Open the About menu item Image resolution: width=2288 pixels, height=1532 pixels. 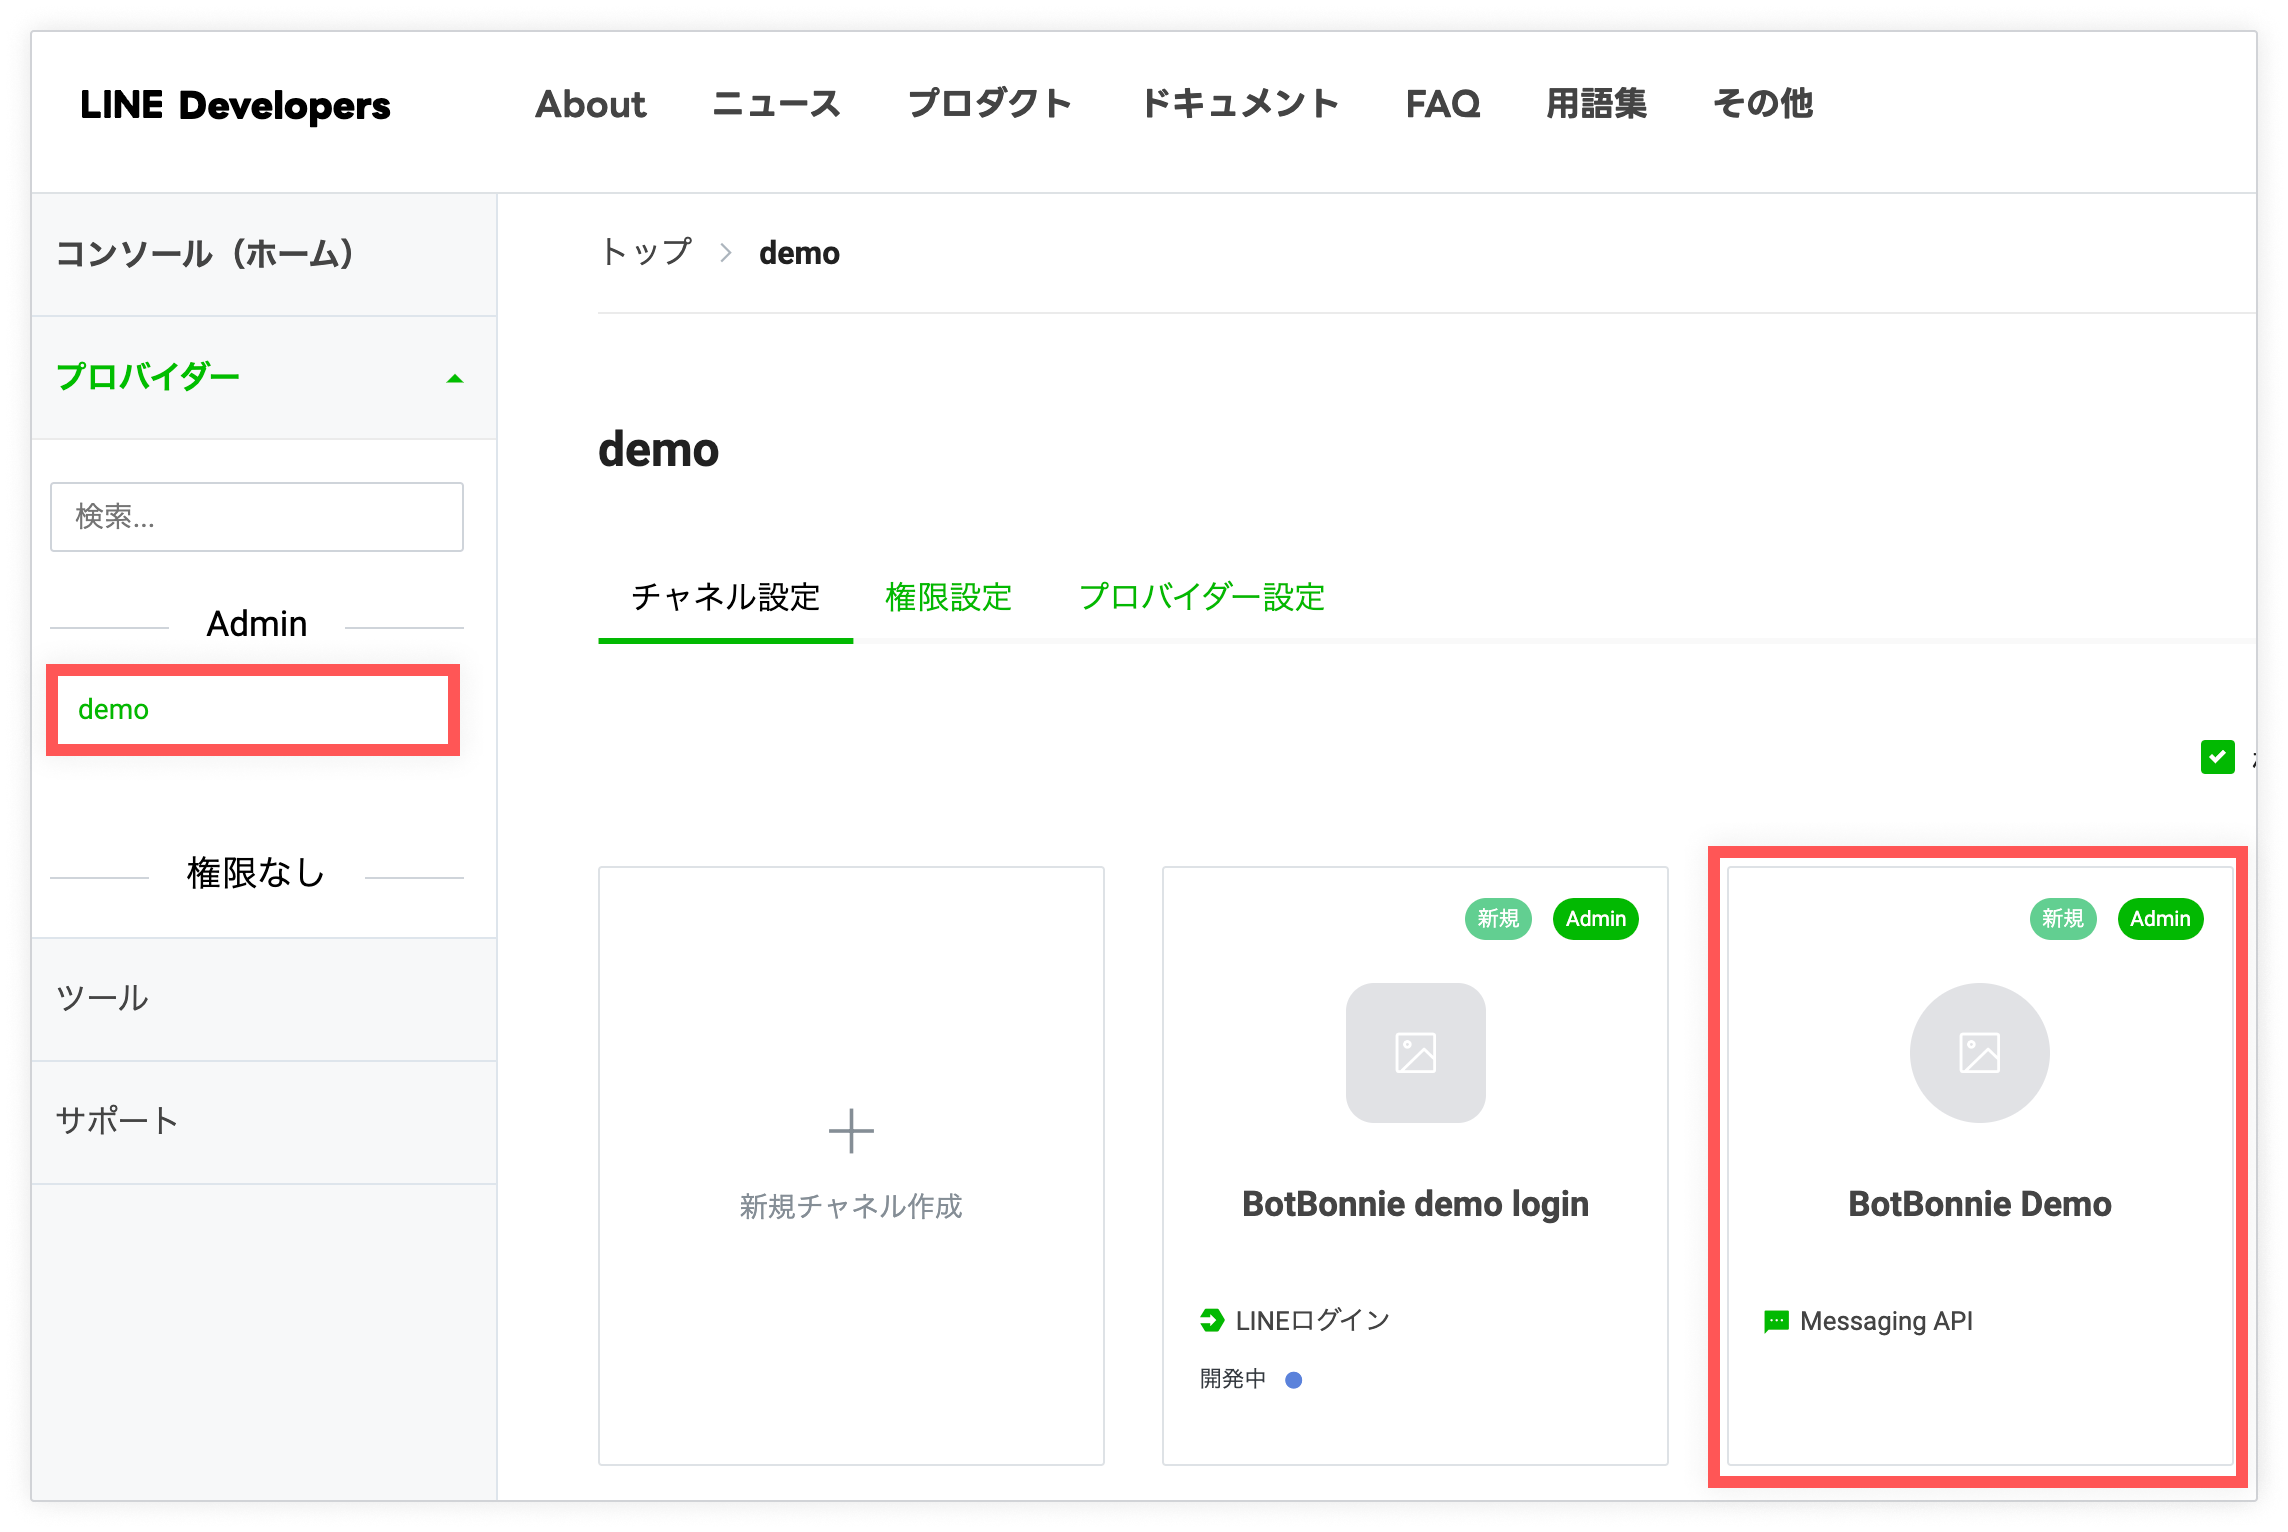[x=590, y=104]
